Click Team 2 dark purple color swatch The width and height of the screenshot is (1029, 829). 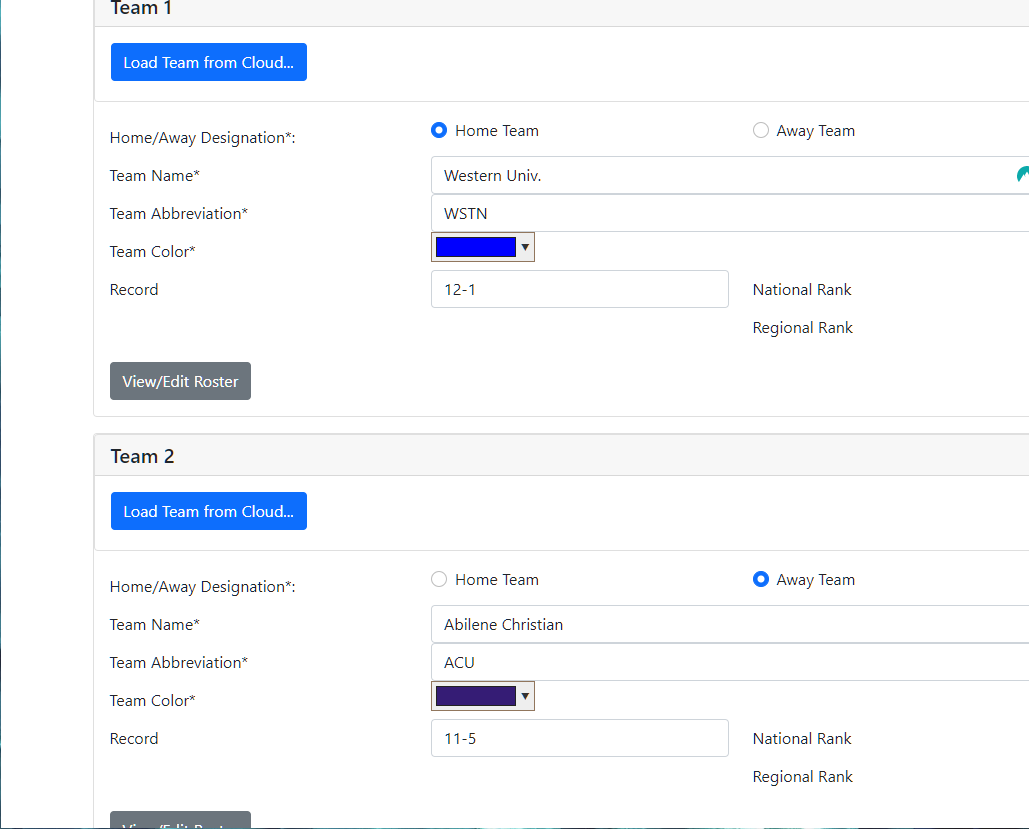pos(476,696)
